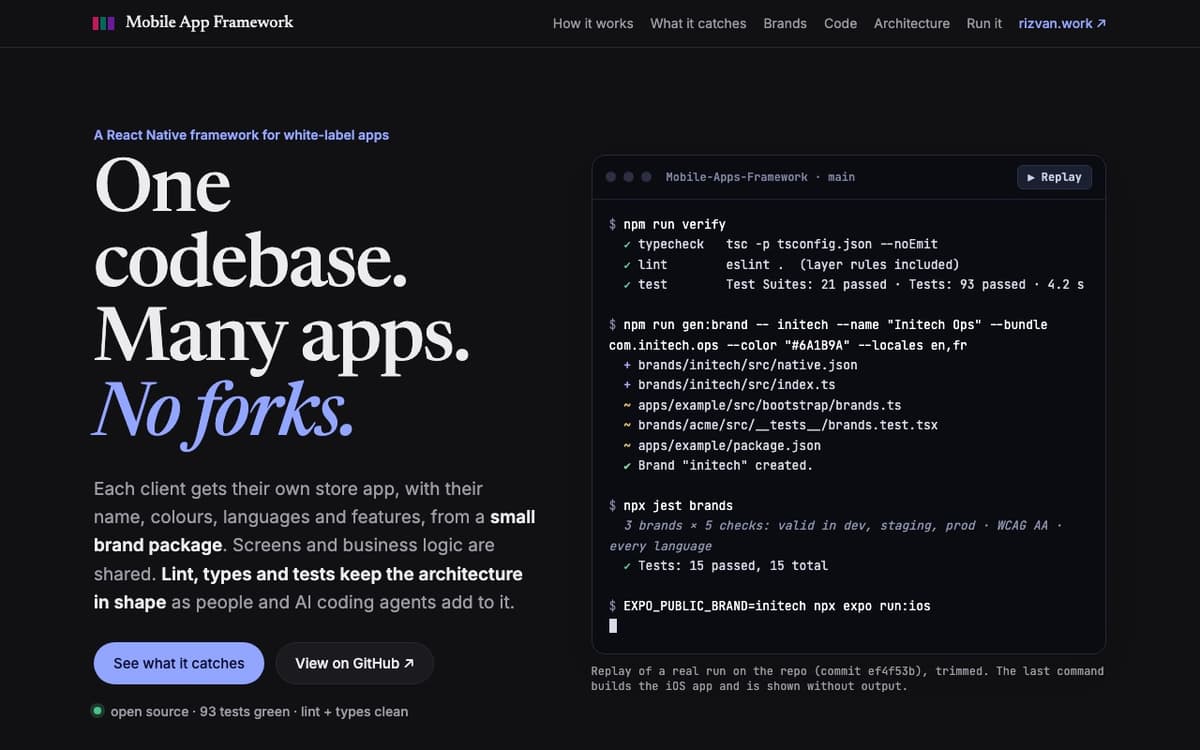Click the brands.test.tsx file line

point(780,425)
